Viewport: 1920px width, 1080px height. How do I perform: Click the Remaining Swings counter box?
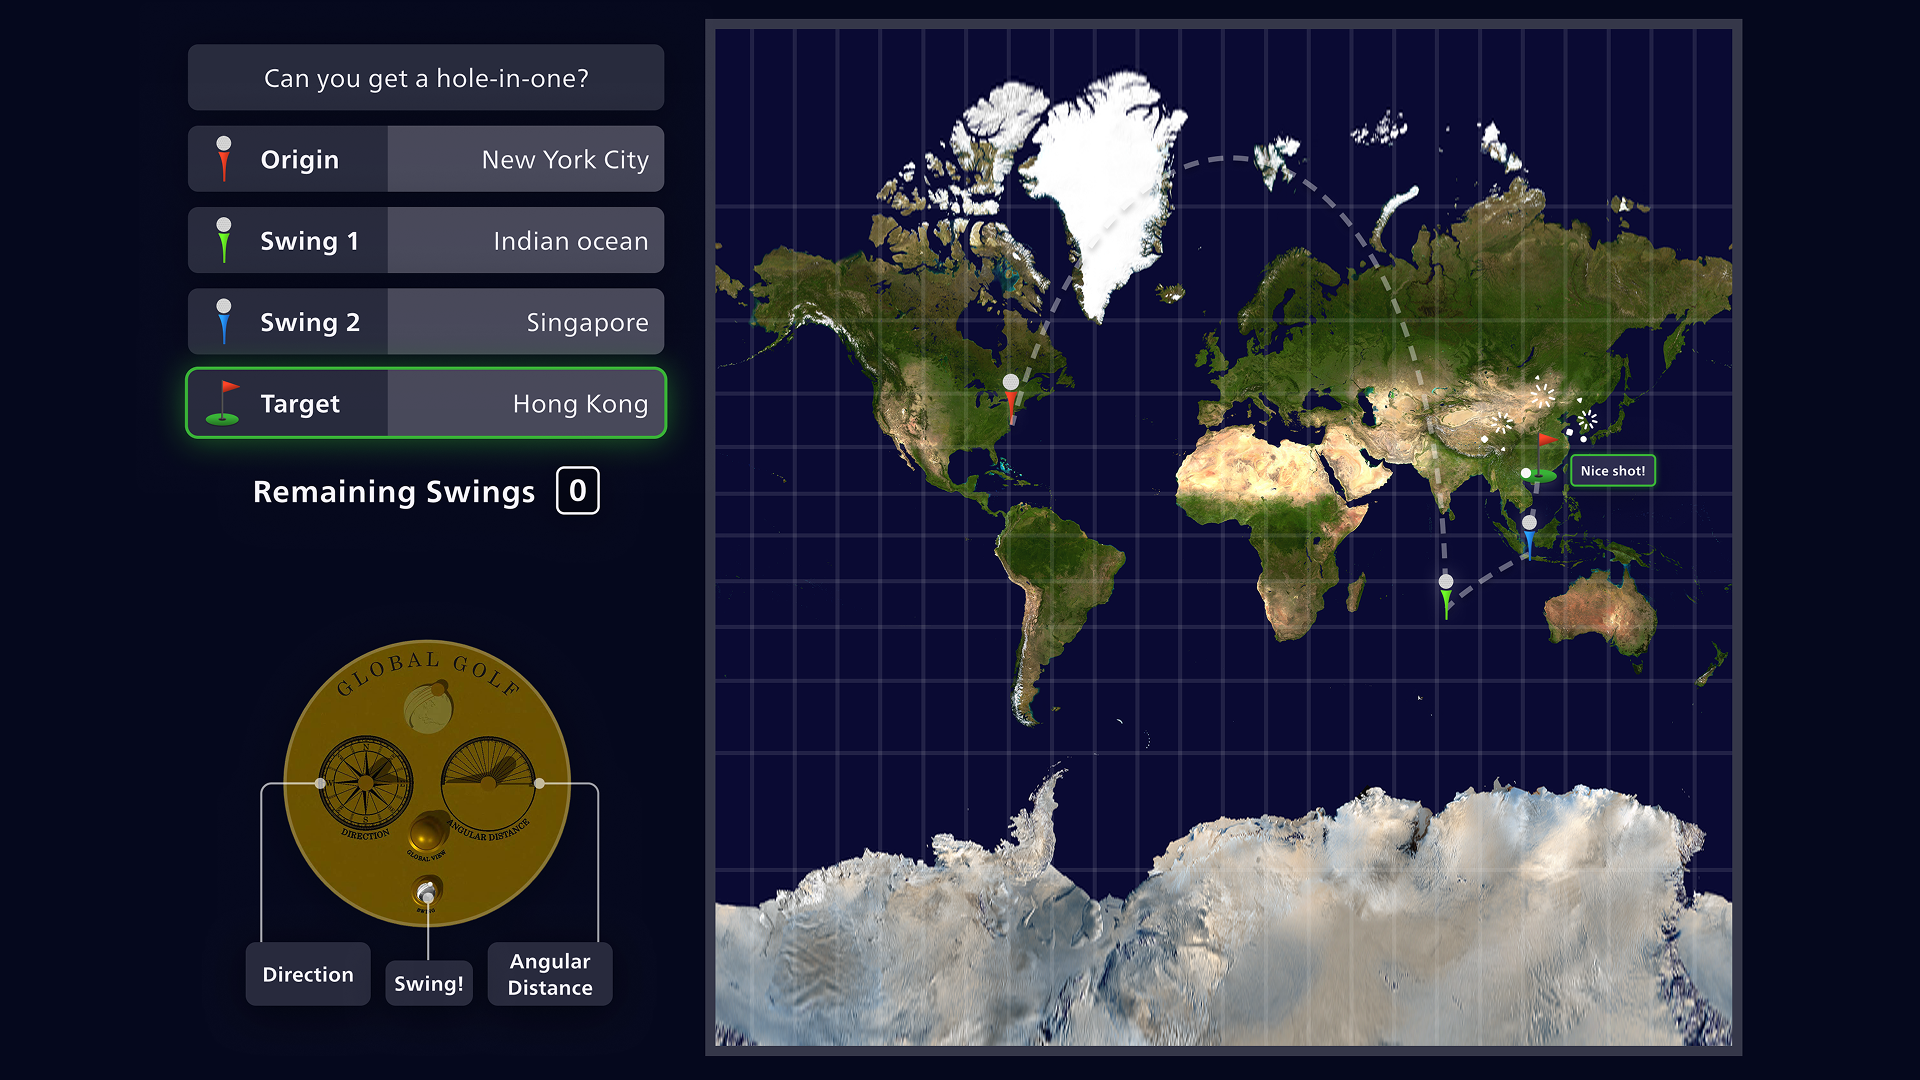pos(577,491)
